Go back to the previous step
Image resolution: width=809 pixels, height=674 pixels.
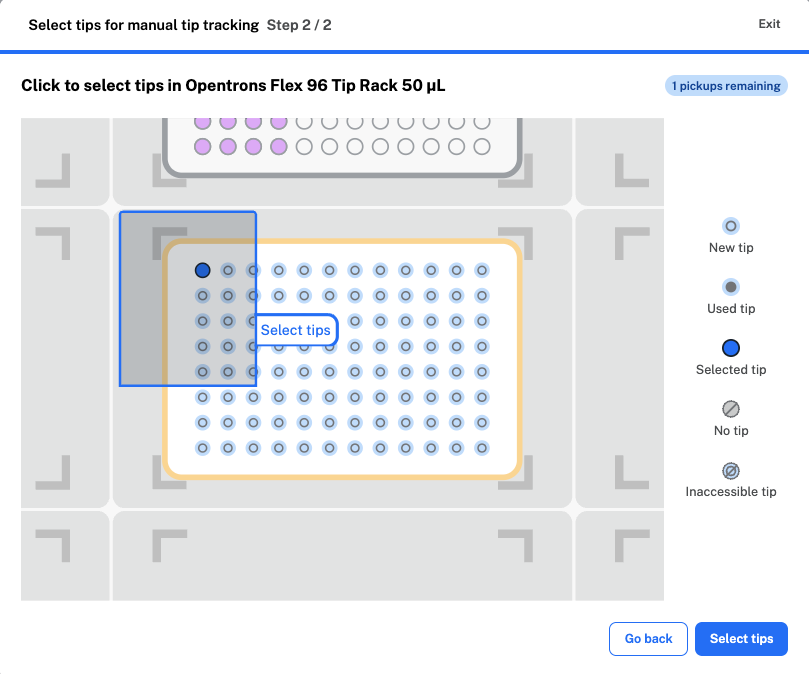coord(648,639)
